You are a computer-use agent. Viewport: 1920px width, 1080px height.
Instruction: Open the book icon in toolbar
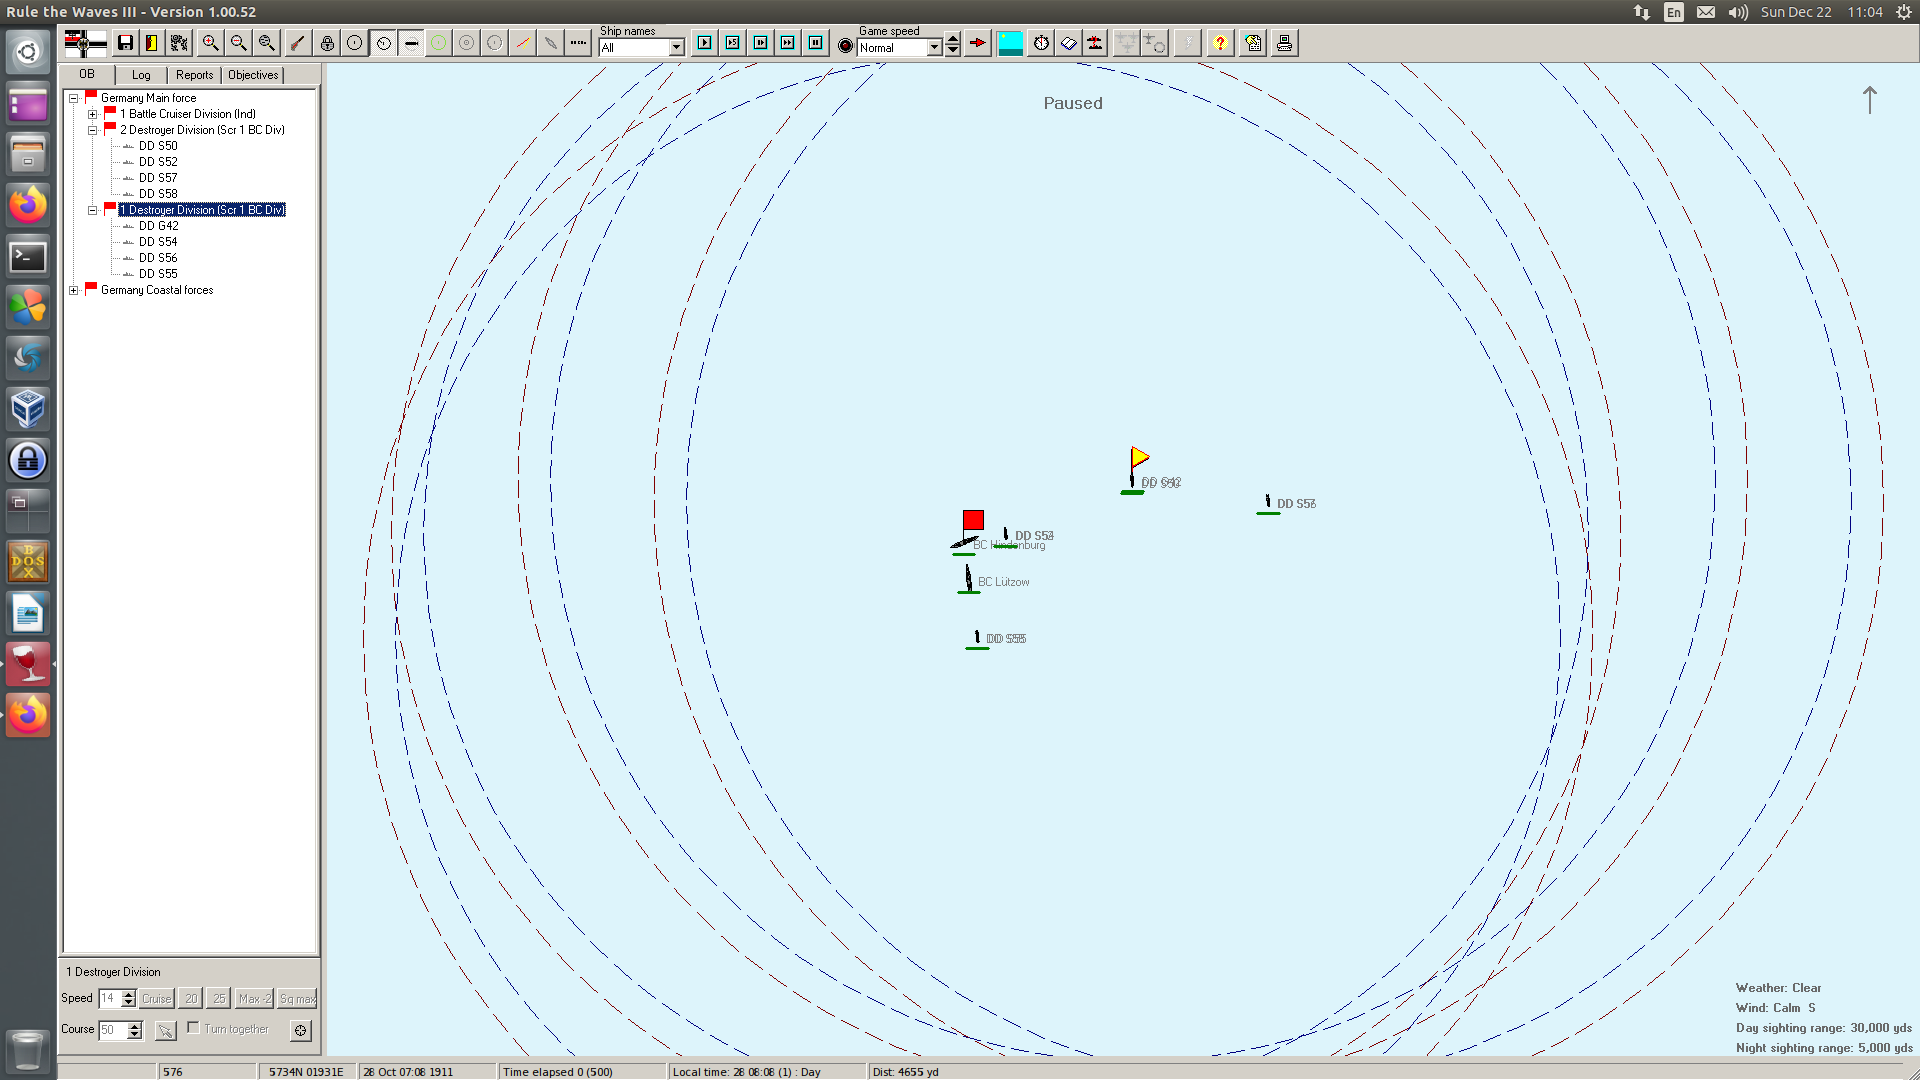1068,43
